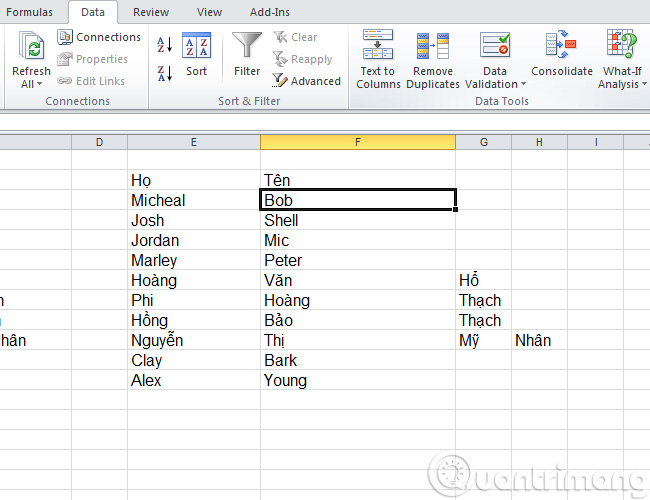Screen dimensions: 650x500
Task: Click the Refresh All icon
Action: (31, 46)
